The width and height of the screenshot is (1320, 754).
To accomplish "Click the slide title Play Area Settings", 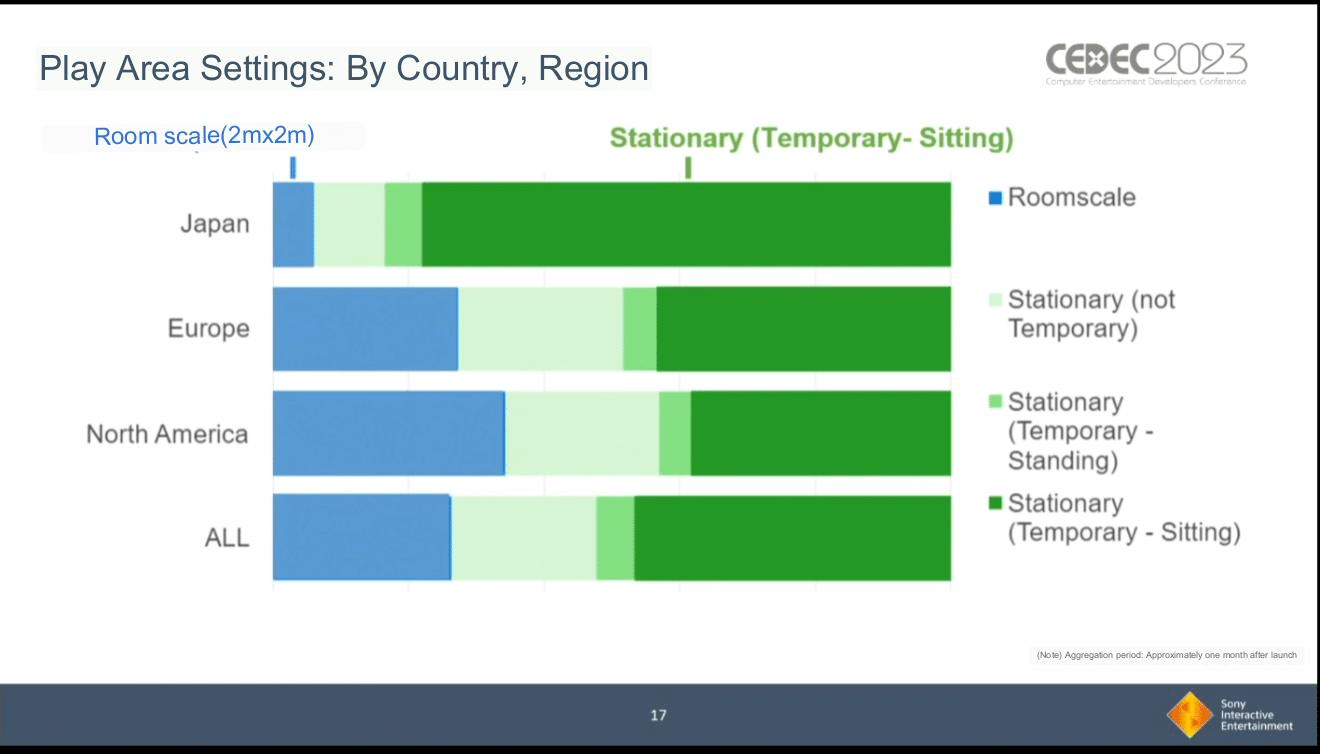I will click(x=344, y=68).
